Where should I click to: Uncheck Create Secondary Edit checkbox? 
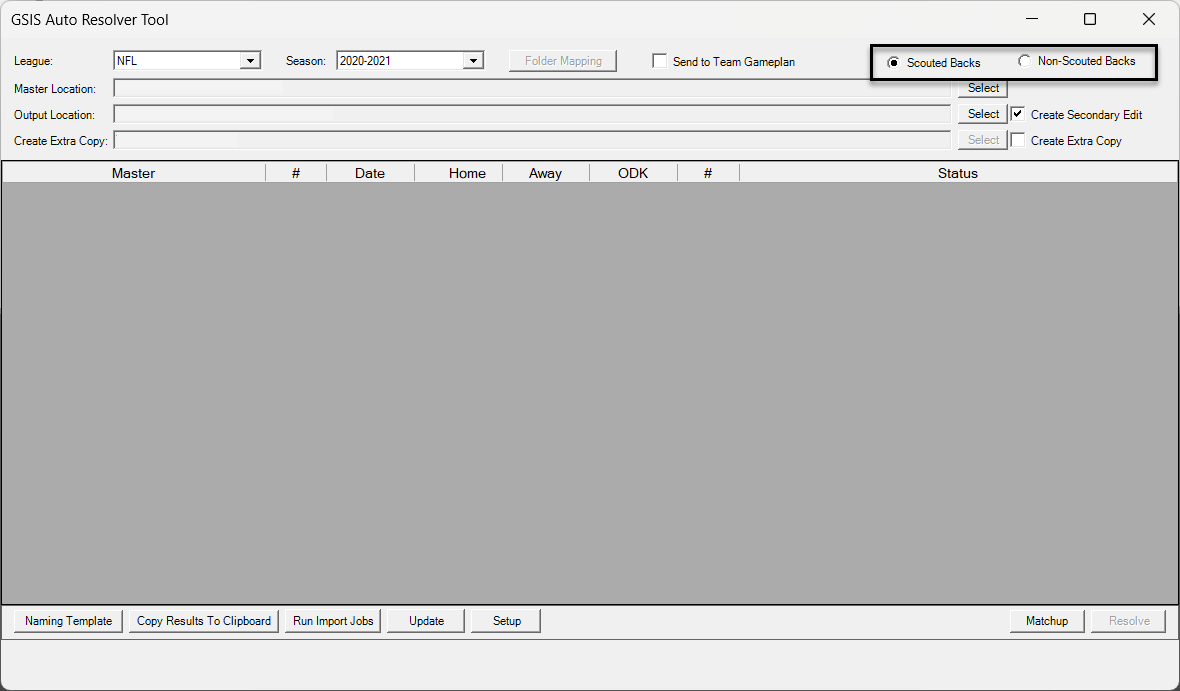[1017, 114]
